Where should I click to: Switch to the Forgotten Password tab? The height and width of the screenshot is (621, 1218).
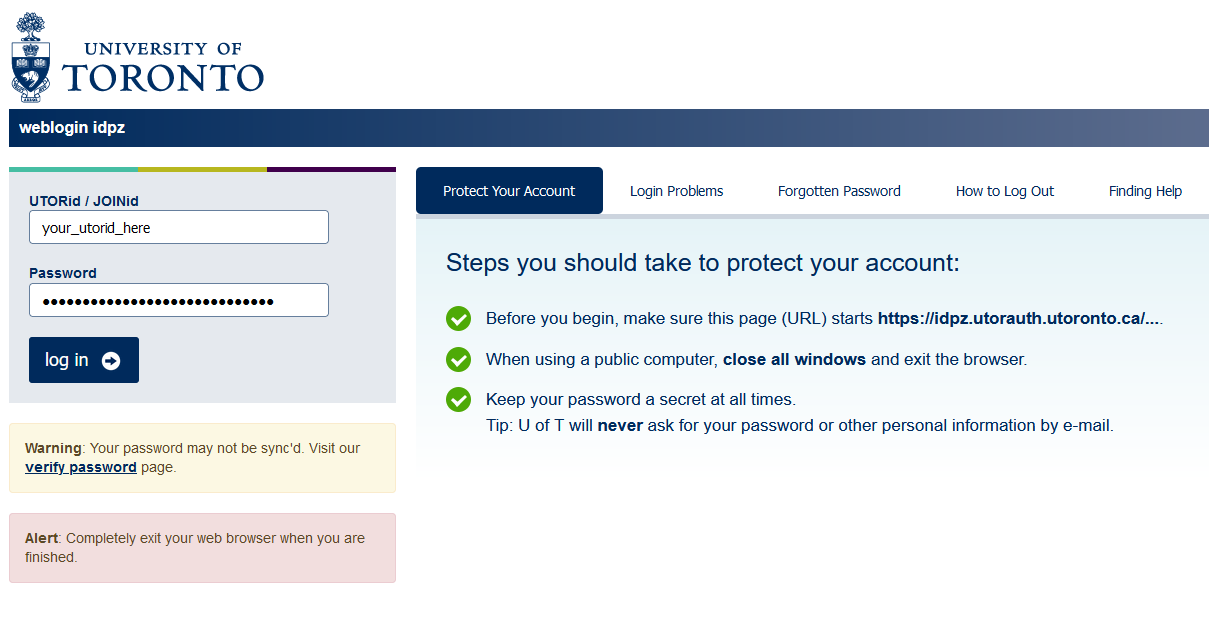point(839,191)
